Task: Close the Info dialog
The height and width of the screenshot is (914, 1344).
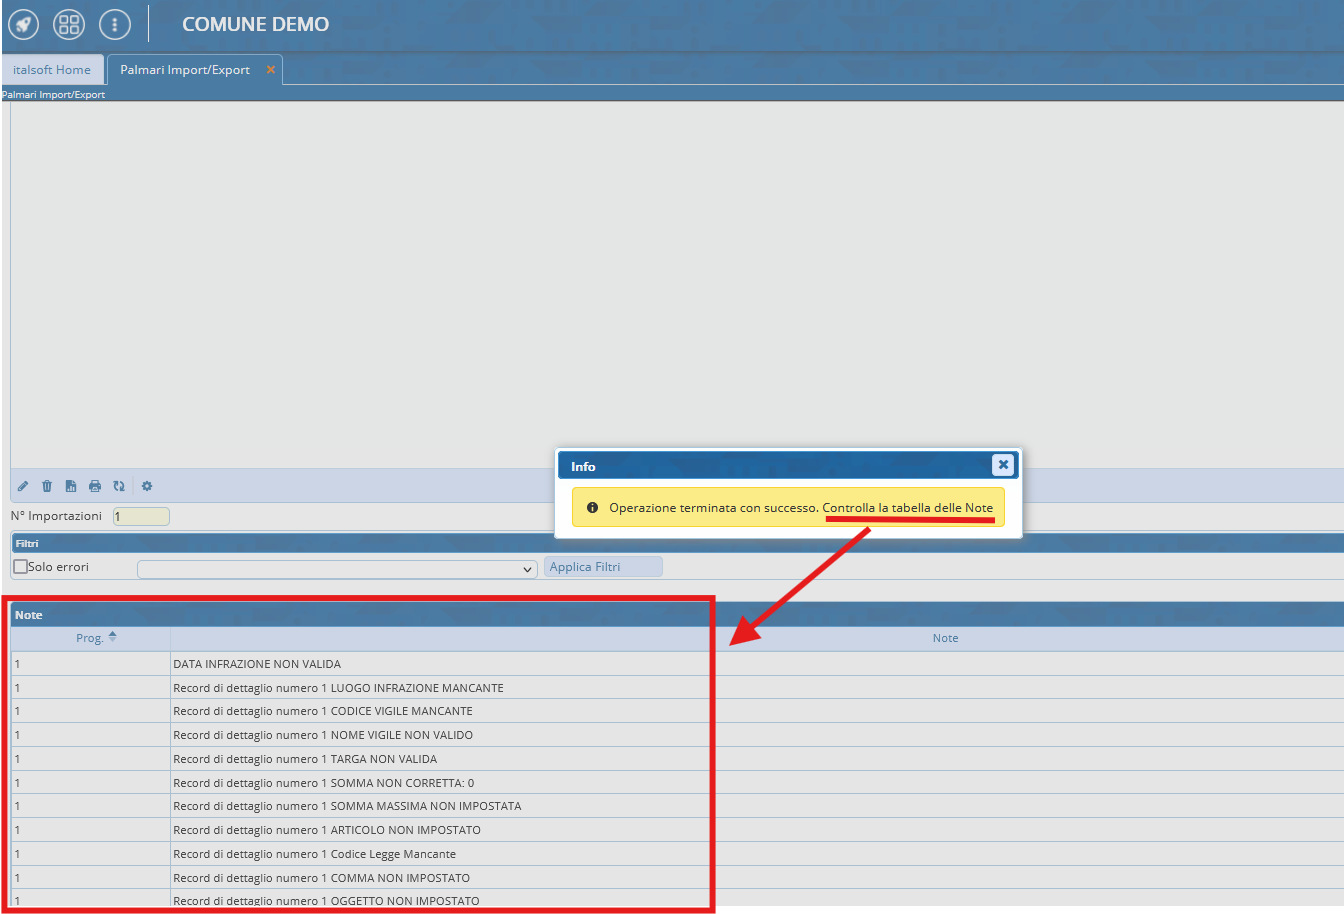Action: 1003,465
